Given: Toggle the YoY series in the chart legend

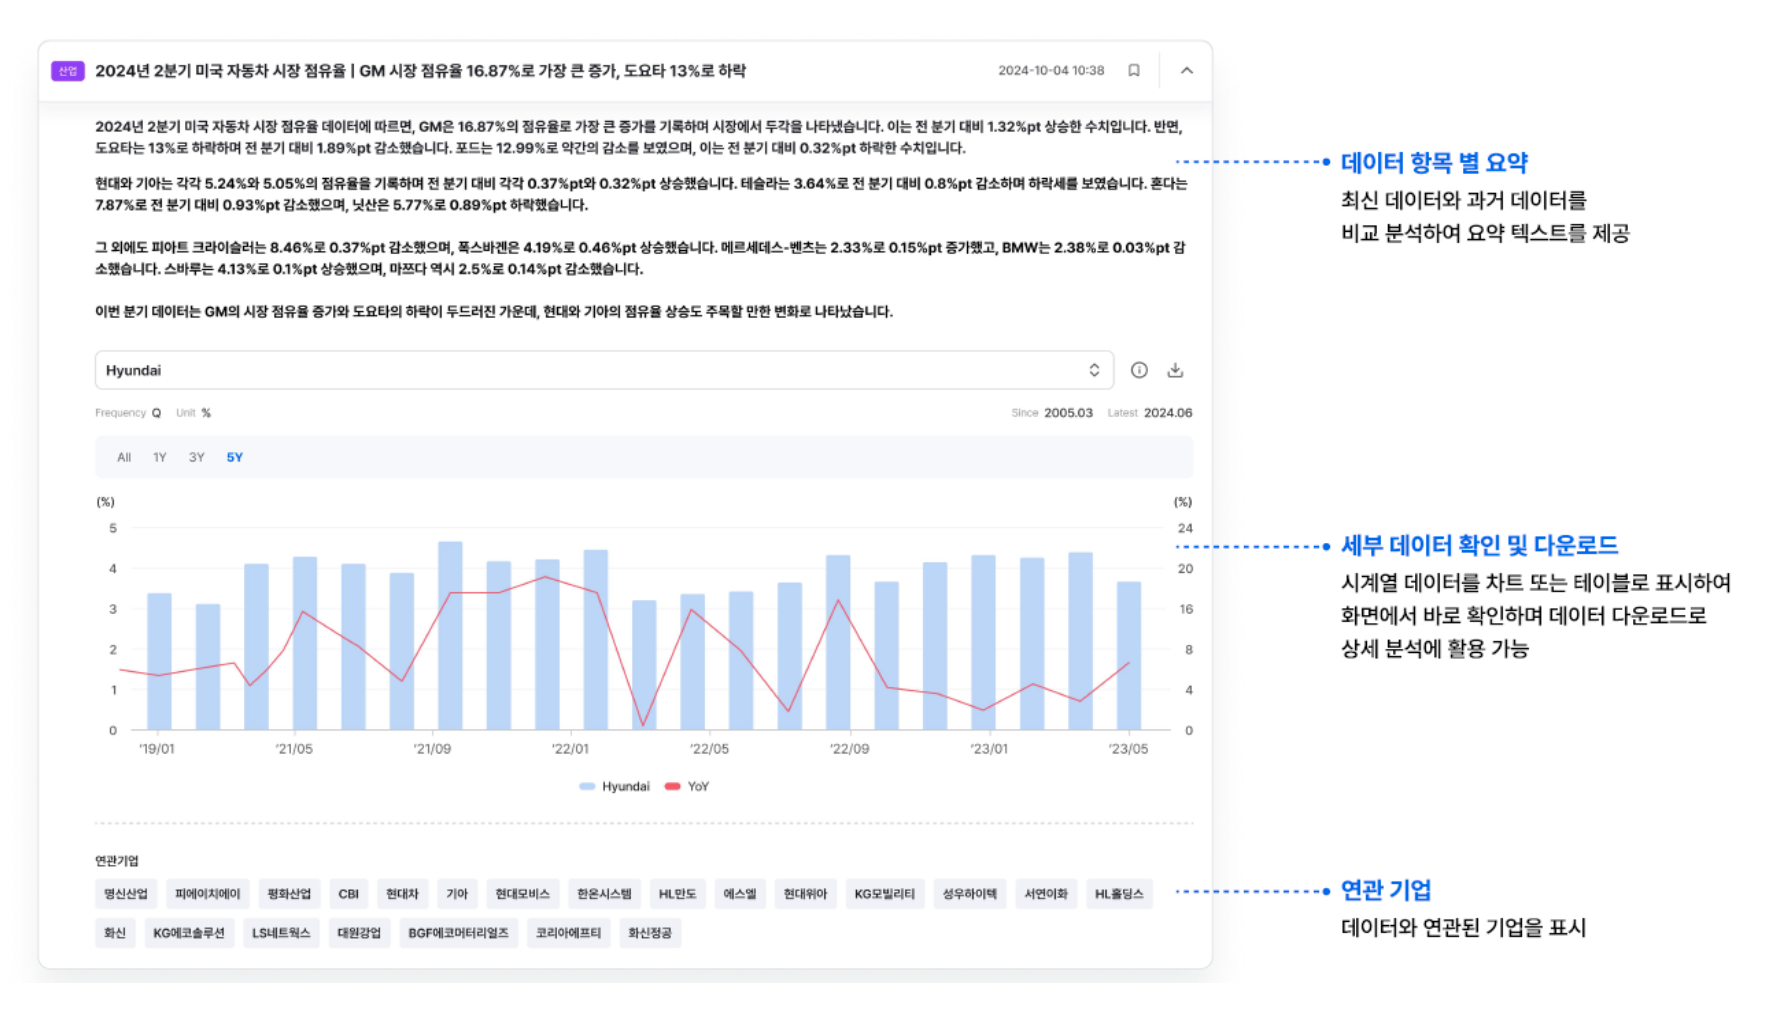Looking at the screenshot, I should pos(687,786).
